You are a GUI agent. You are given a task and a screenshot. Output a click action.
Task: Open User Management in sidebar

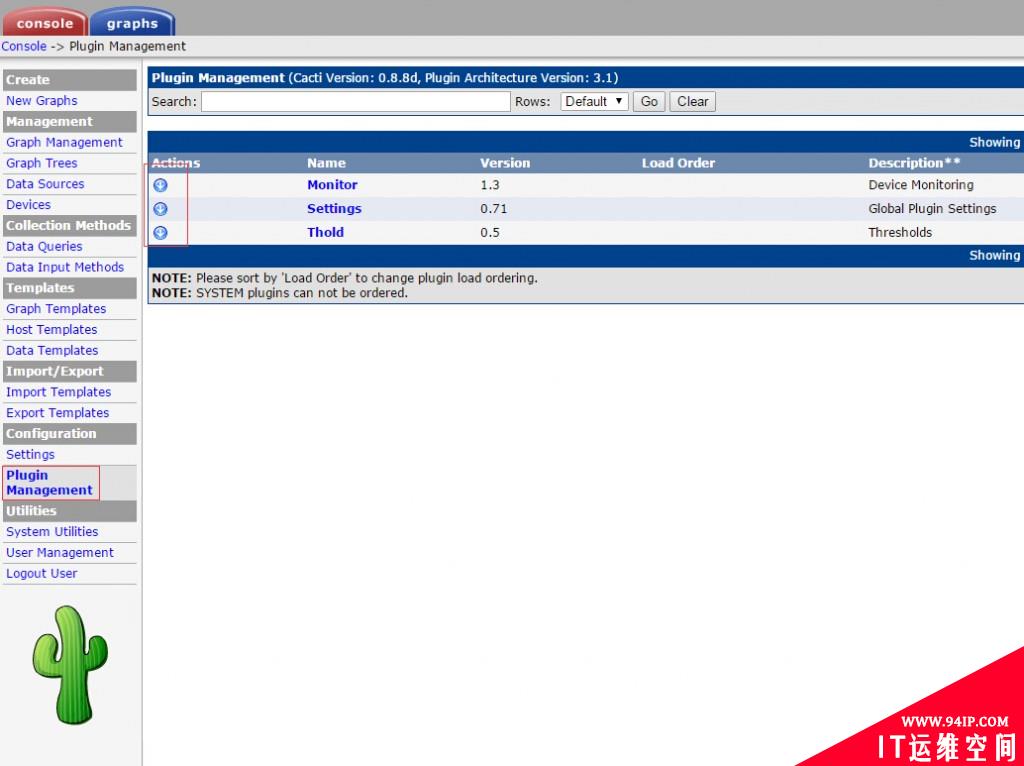click(x=60, y=552)
